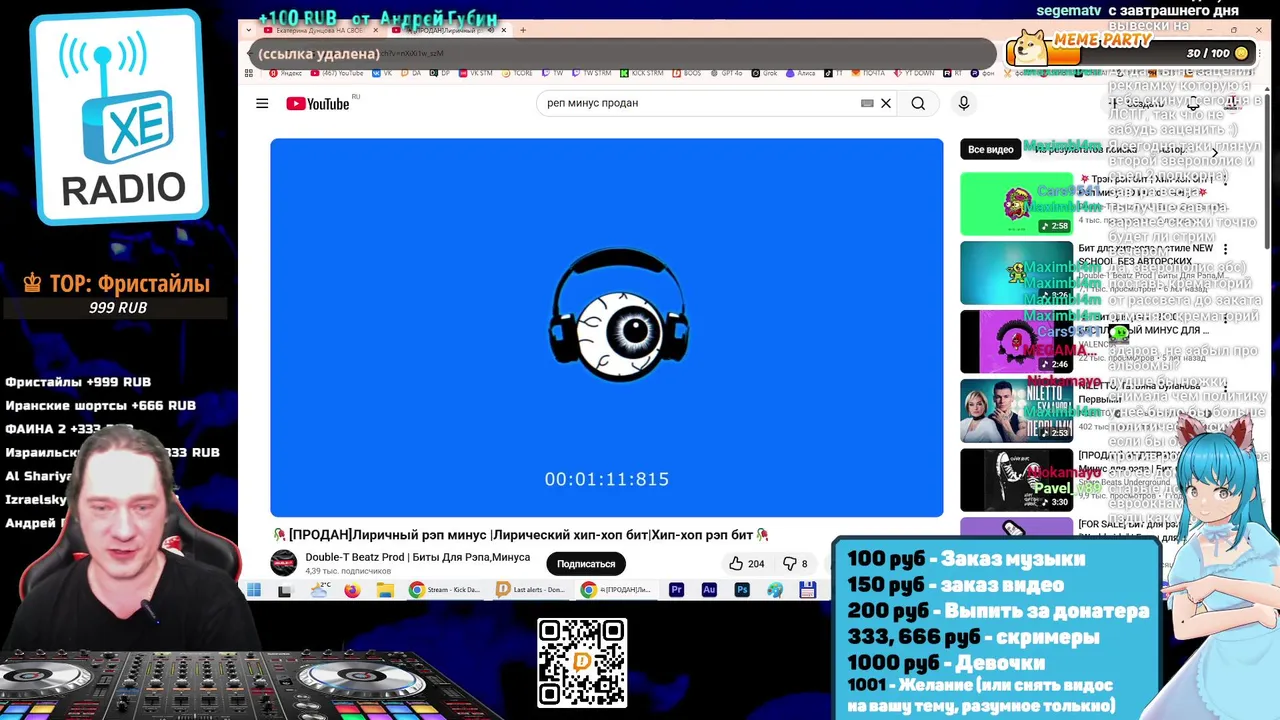Viewport: 1280px width, 720px height.
Task: Open the apps grid in bookmarks bar
Action: 249,73
